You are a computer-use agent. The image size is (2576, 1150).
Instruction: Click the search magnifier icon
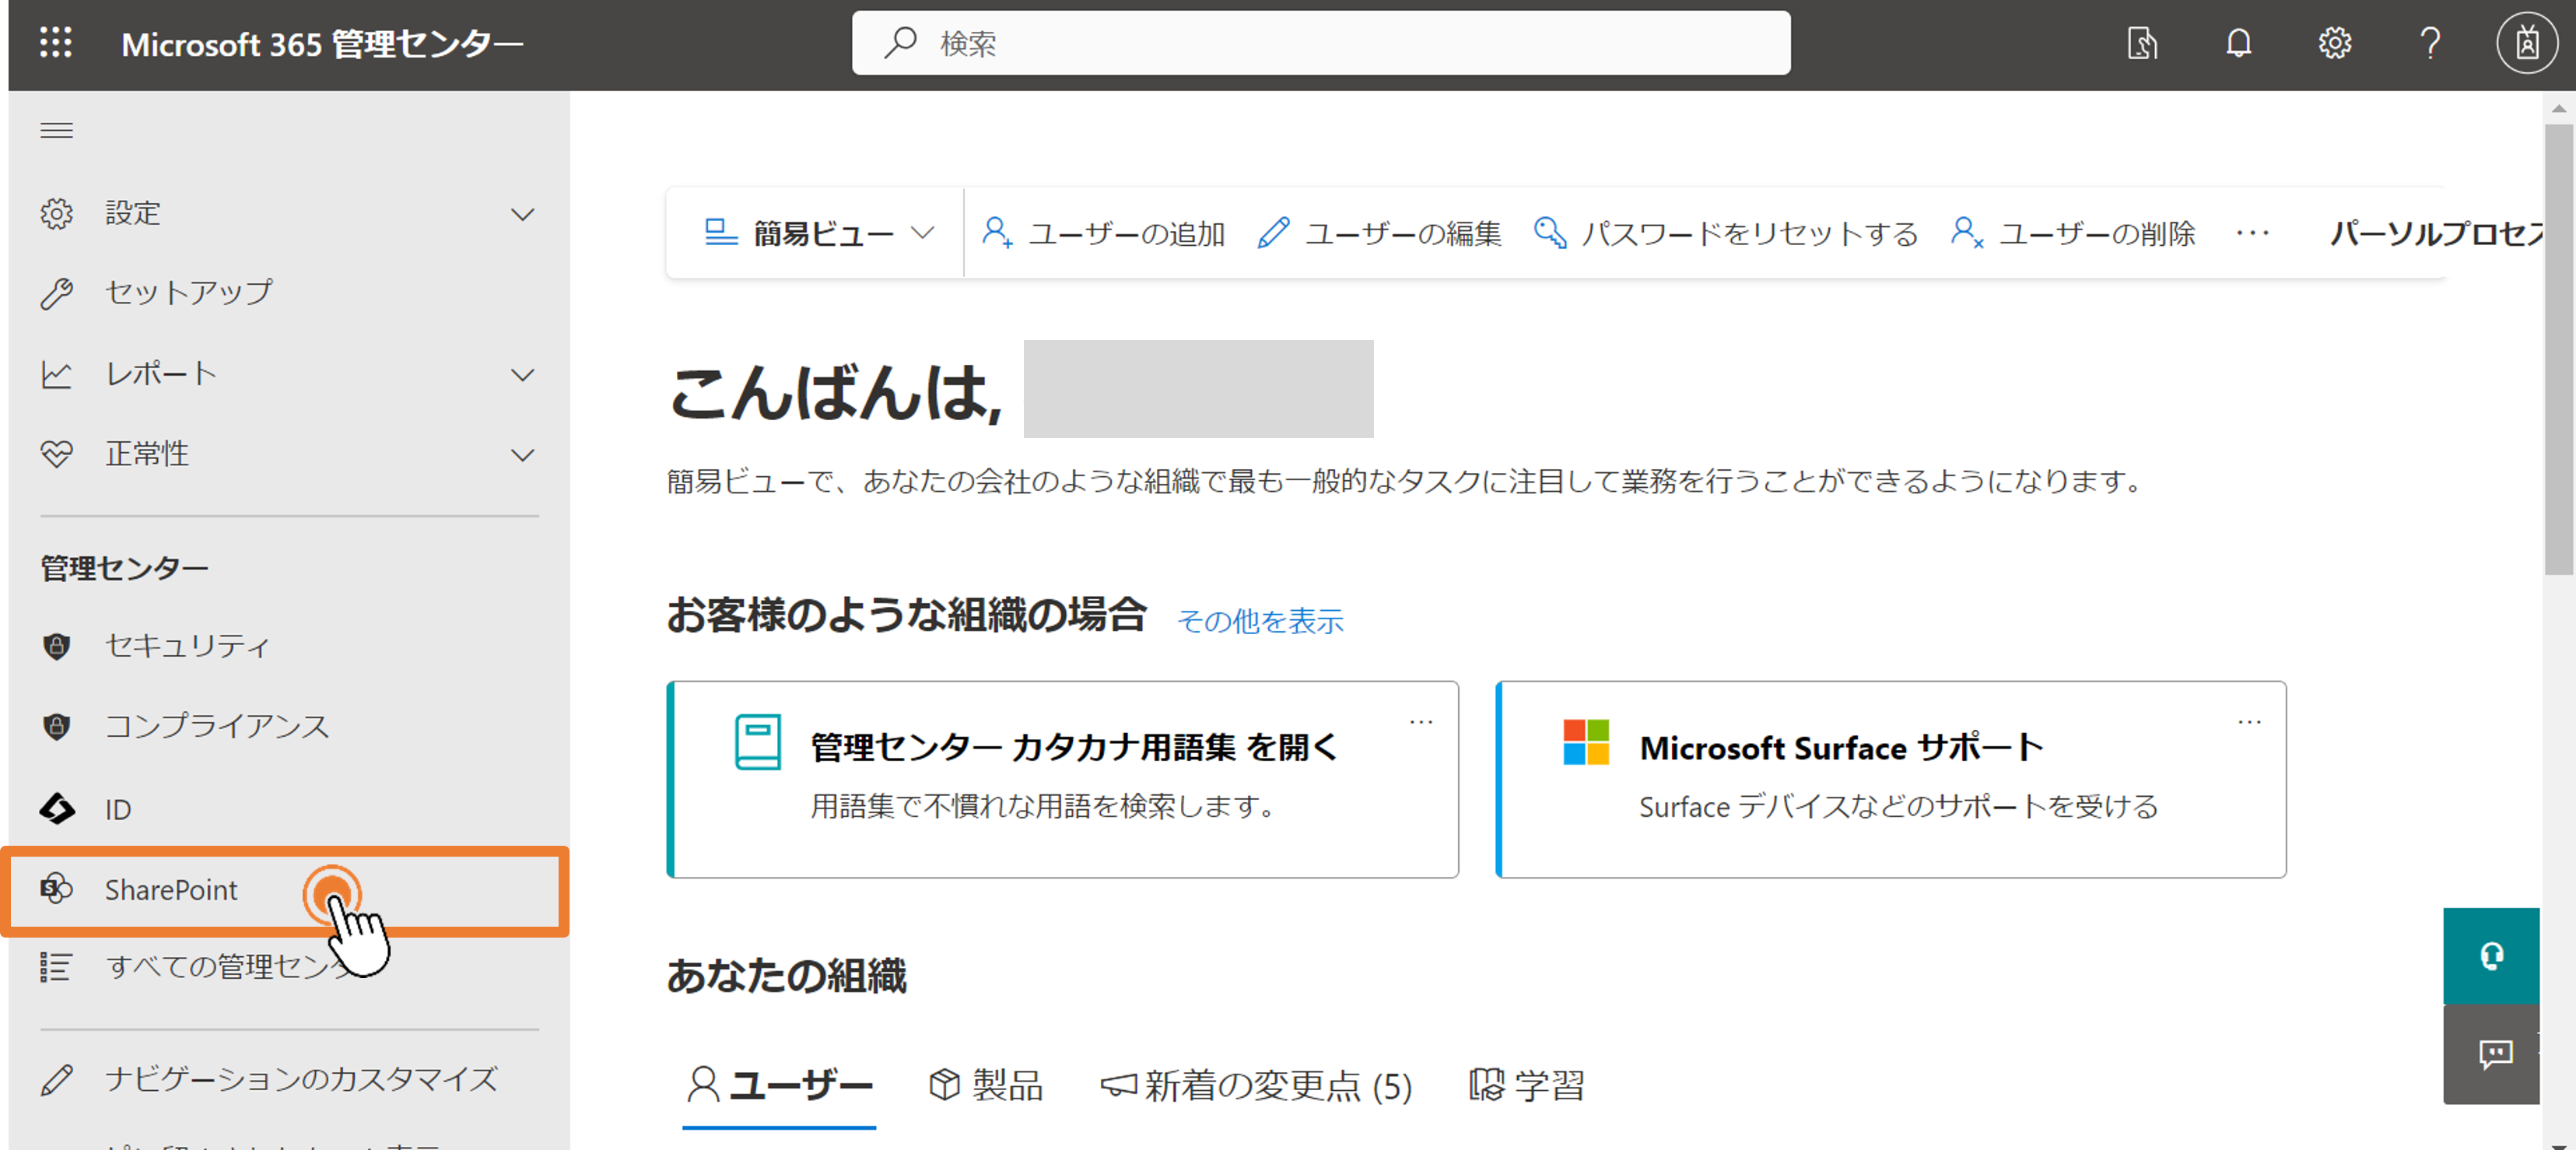900,43
